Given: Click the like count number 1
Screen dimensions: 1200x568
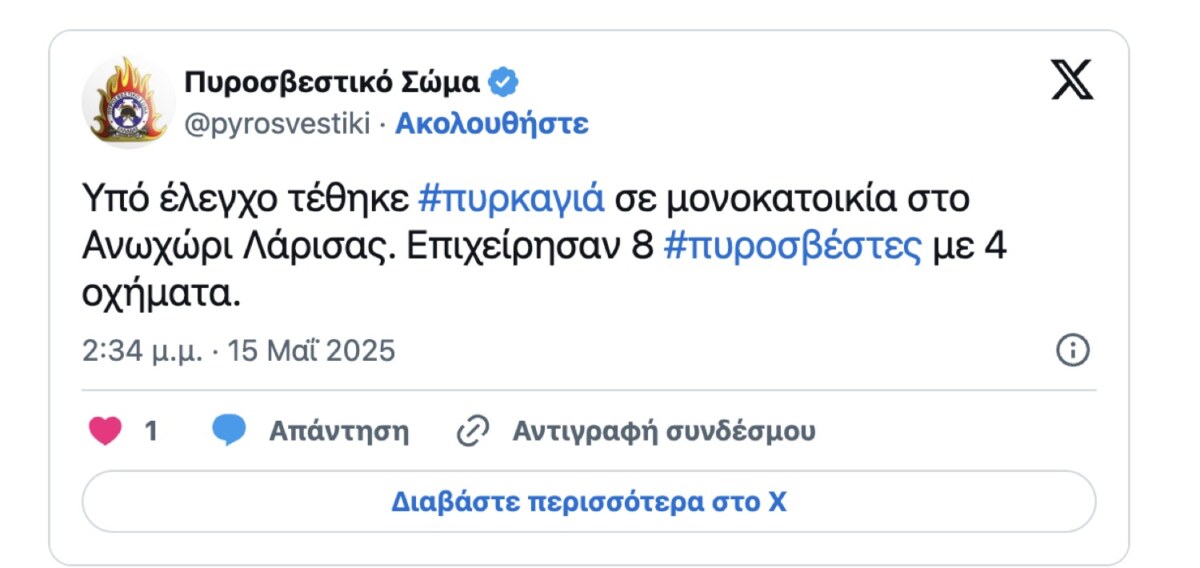Looking at the screenshot, I should coord(151,431).
